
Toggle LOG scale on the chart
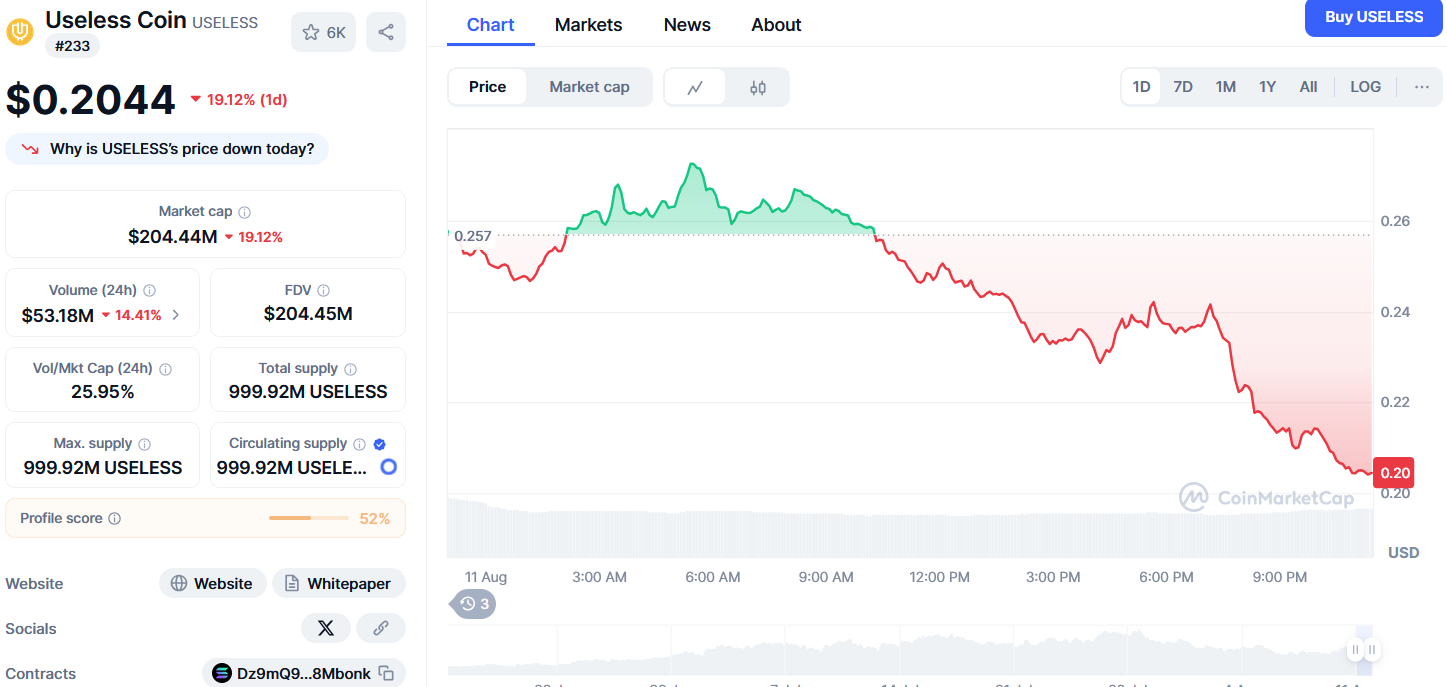coord(1366,87)
